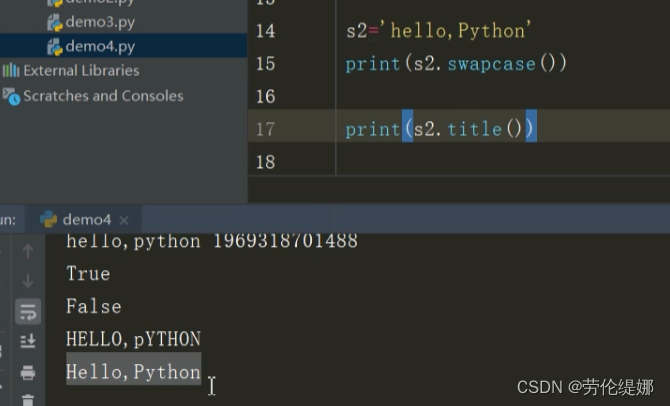This screenshot has width=670, height=406.
Task: Close the demo4 run tab
Action: coord(124,220)
